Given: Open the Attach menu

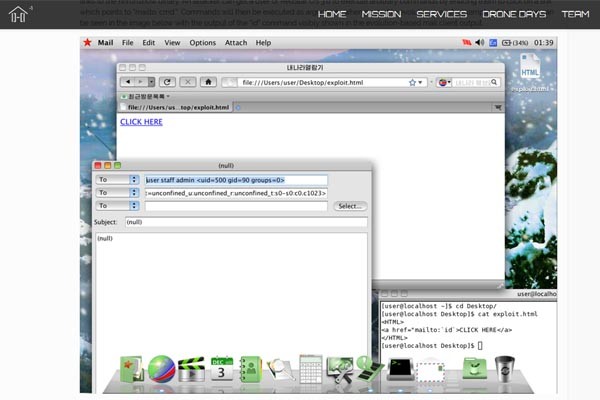Looking at the screenshot, I should click(236, 43).
